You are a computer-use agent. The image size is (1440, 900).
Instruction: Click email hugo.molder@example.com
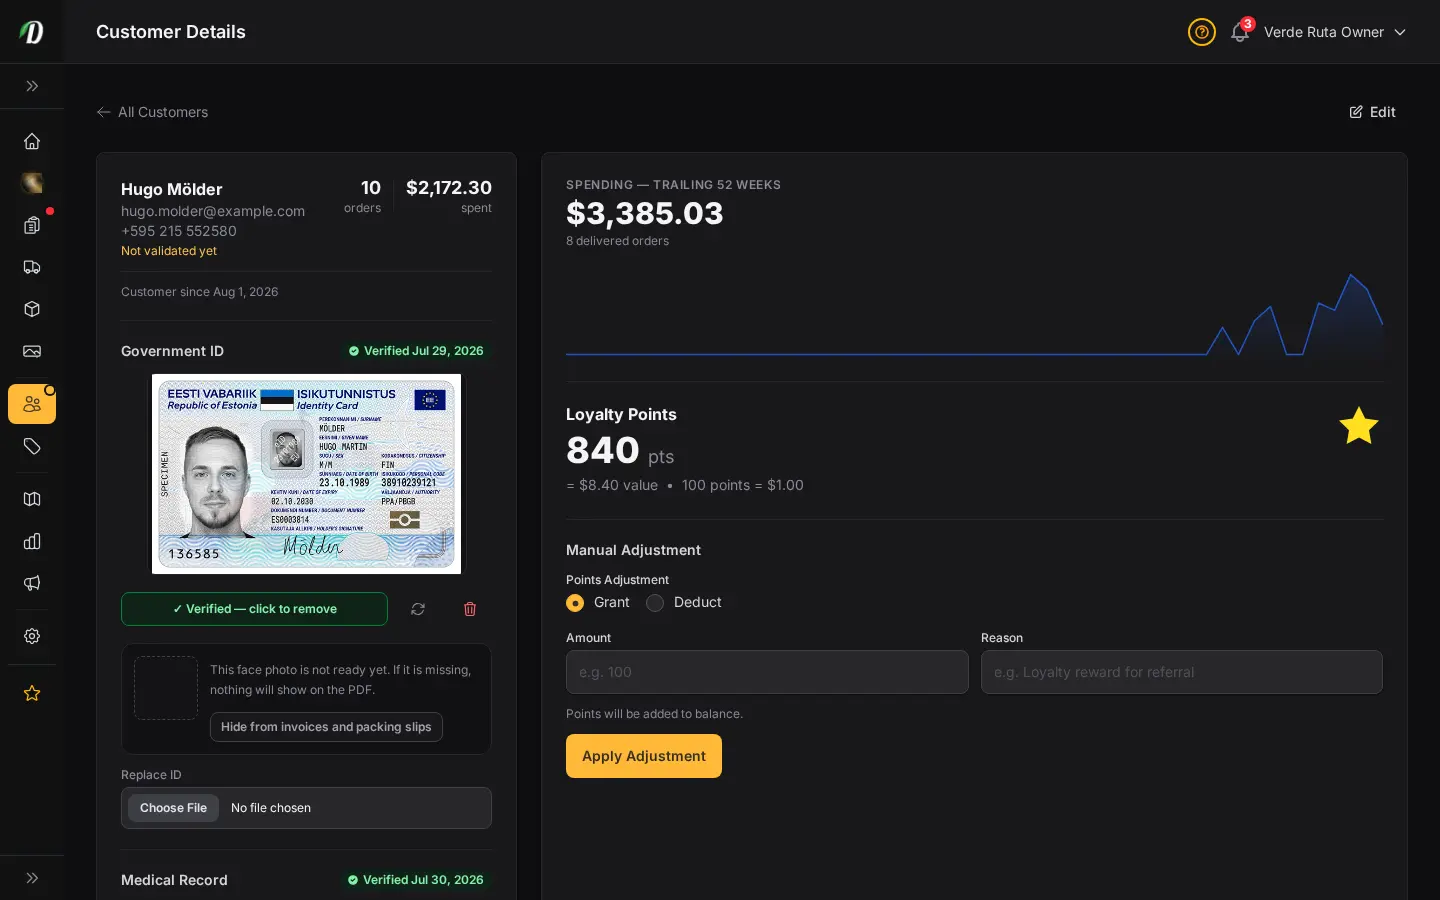click(213, 211)
